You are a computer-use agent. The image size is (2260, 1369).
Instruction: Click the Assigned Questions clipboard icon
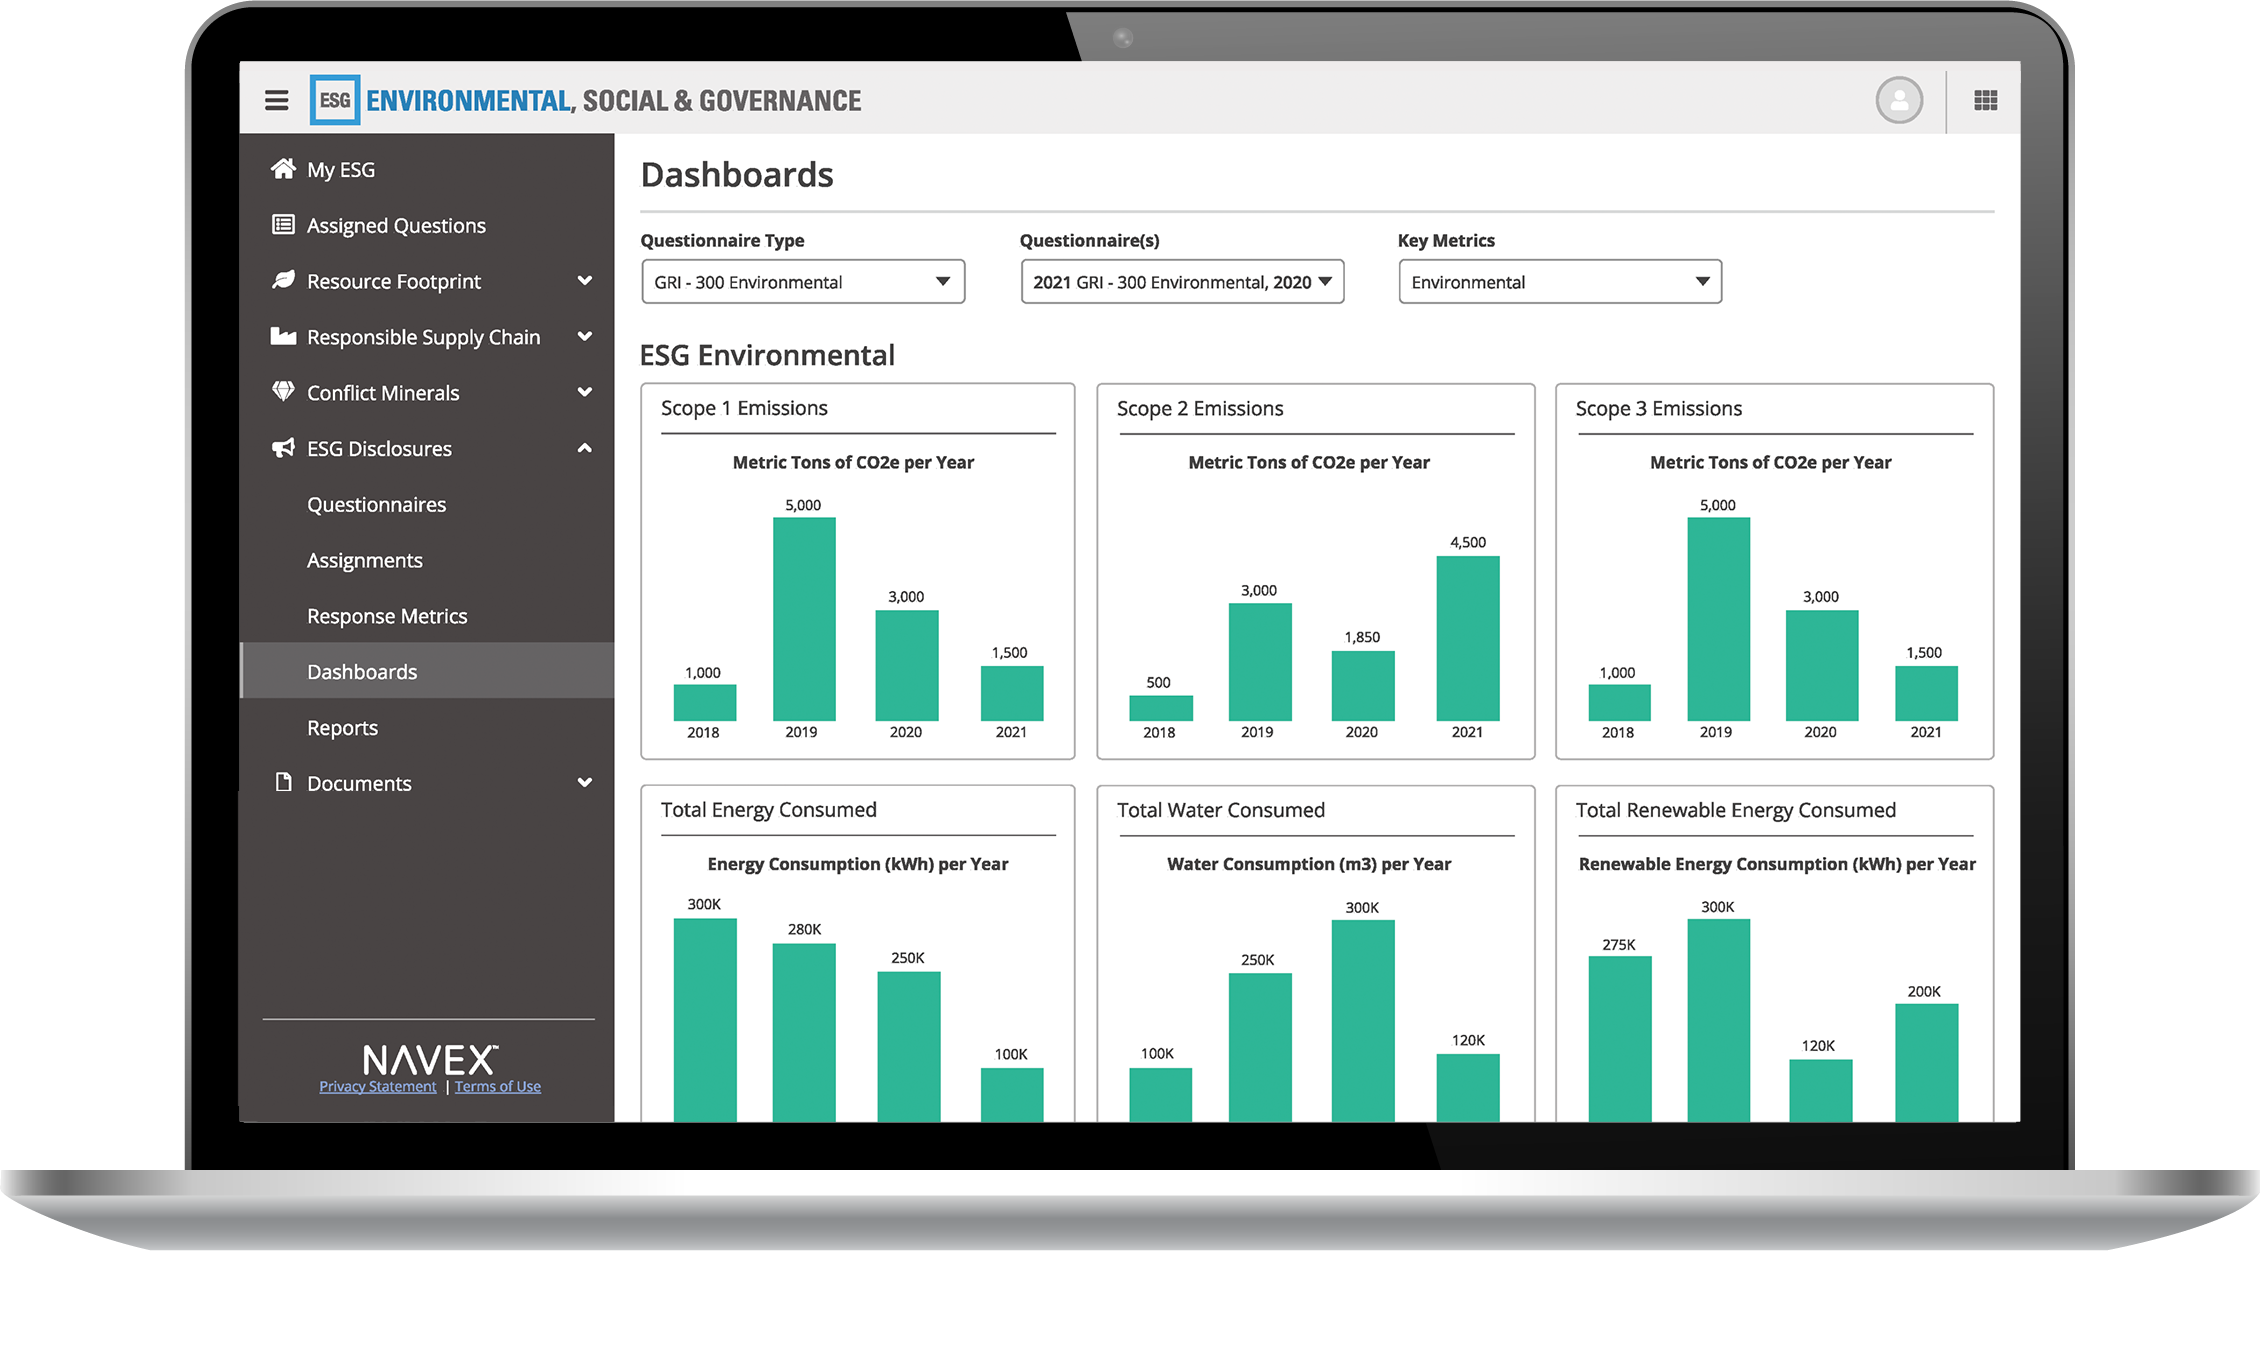[x=283, y=224]
